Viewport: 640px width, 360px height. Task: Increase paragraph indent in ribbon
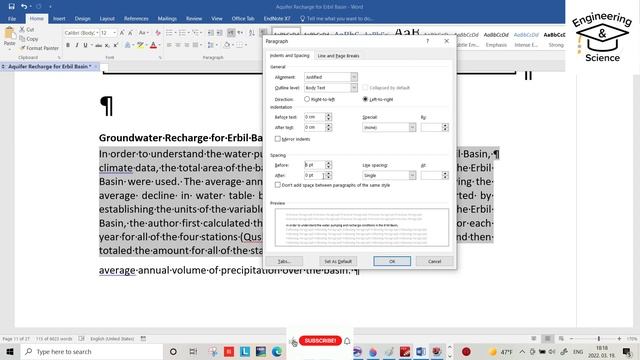[x=220, y=33]
